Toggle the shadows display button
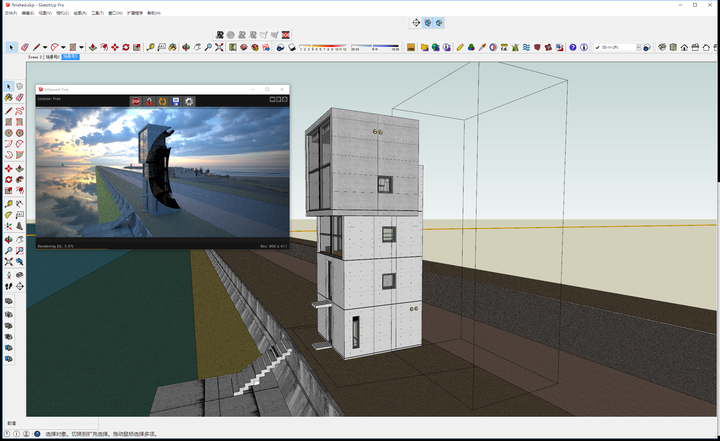Image resolution: width=720 pixels, height=441 pixels. click(x=291, y=47)
